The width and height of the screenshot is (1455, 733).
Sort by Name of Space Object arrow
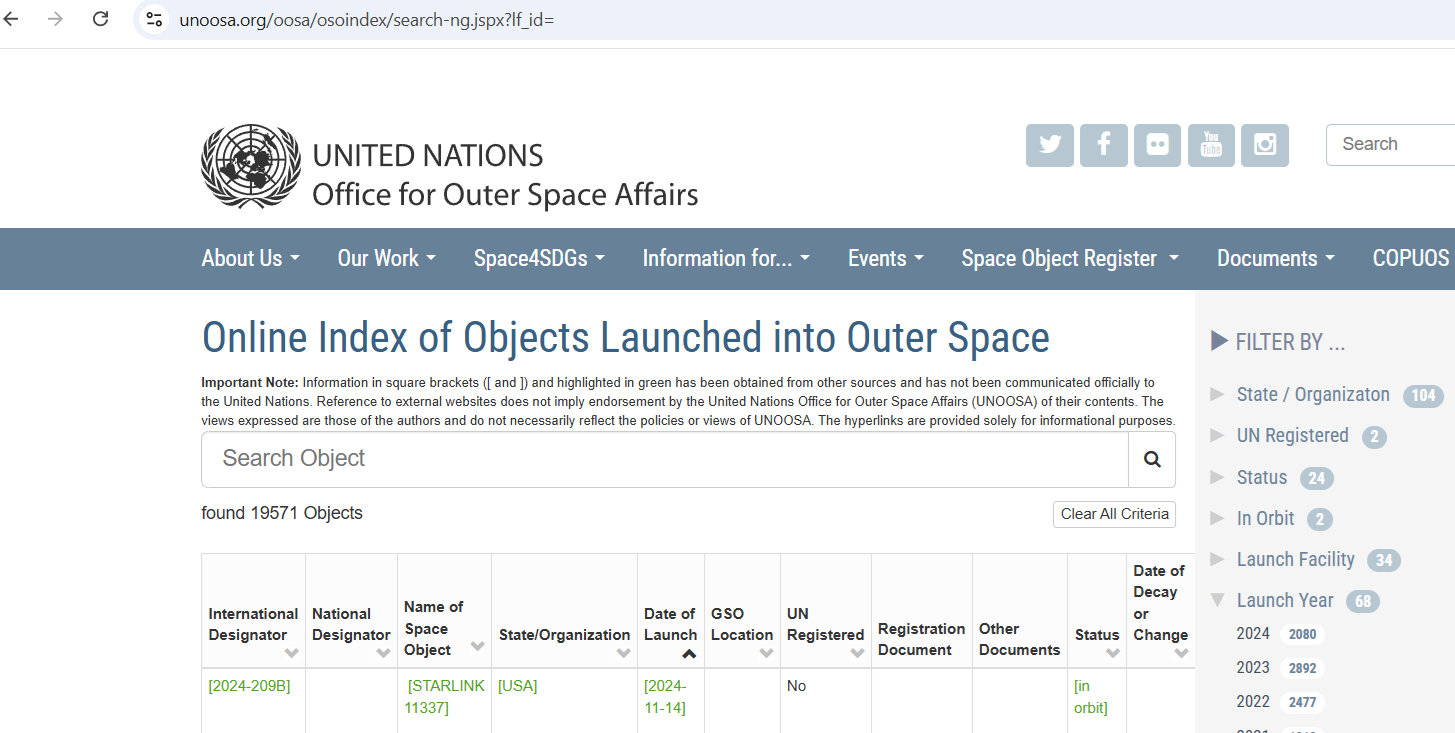tap(477, 646)
